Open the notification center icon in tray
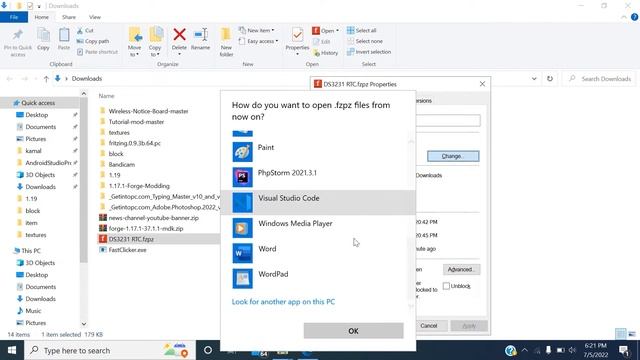Image resolution: width=640 pixels, height=360 pixels. coord(624,351)
